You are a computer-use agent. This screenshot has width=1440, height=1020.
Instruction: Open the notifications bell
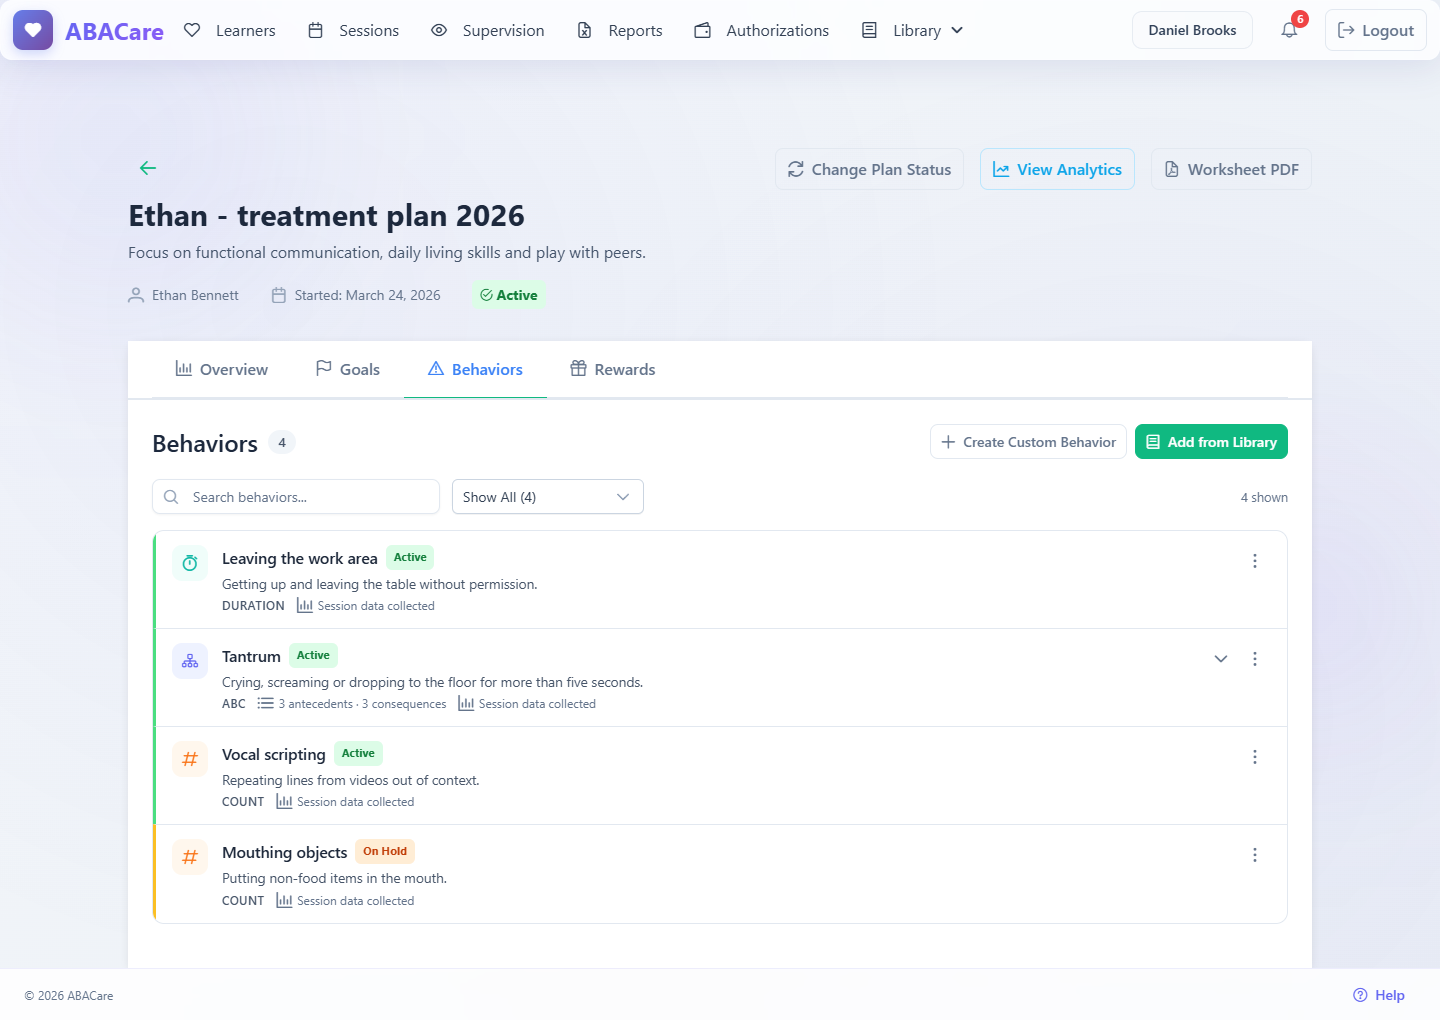click(1289, 30)
